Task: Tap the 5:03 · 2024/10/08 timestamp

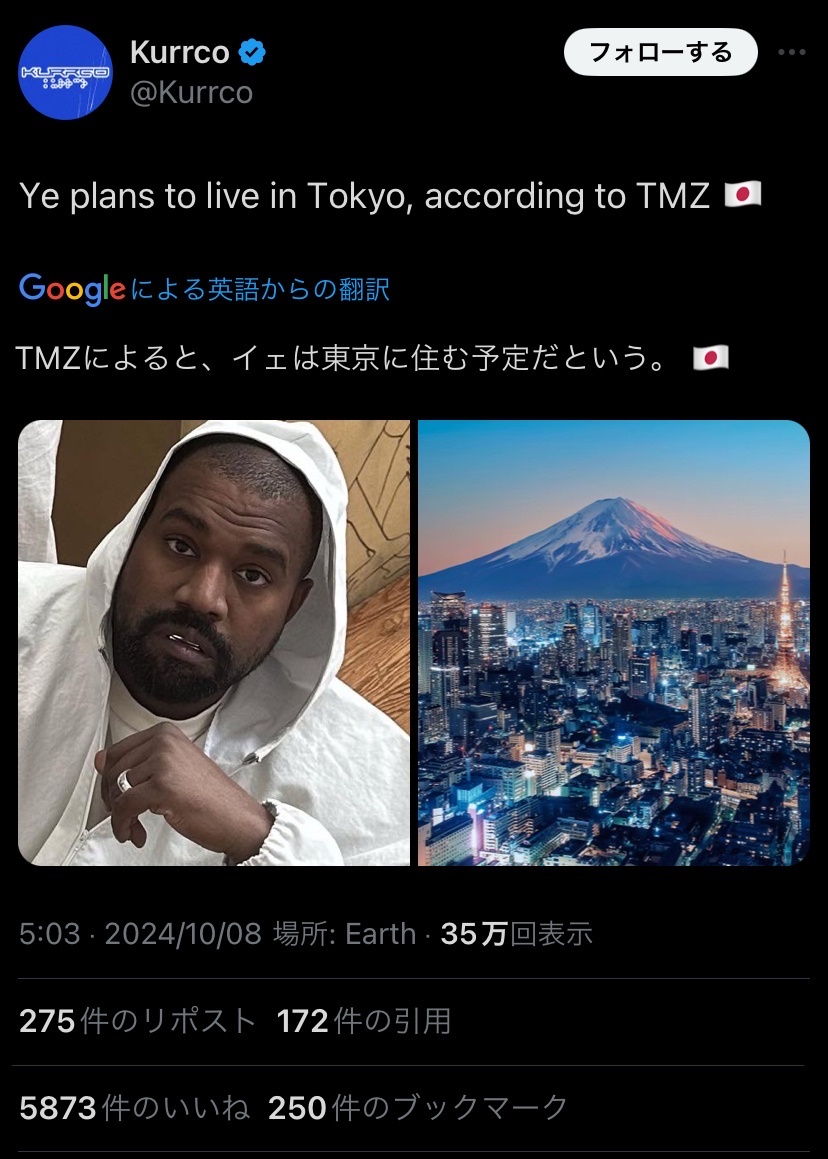Action: click(x=140, y=934)
